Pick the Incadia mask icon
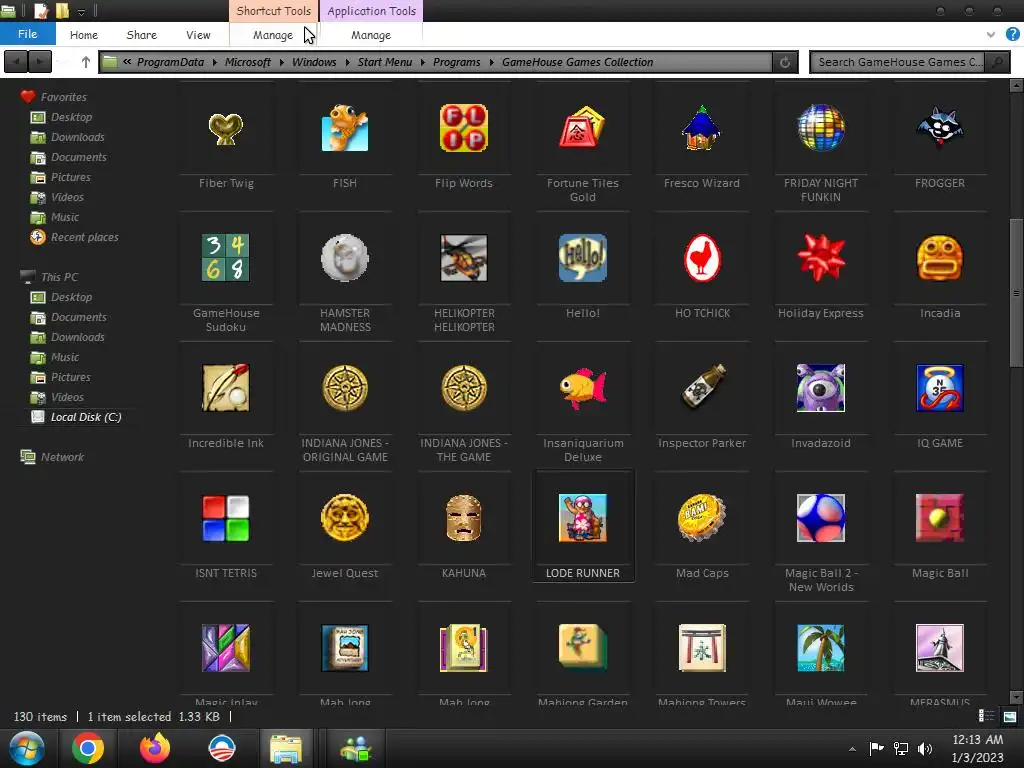The height and width of the screenshot is (768, 1024). (x=940, y=258)
